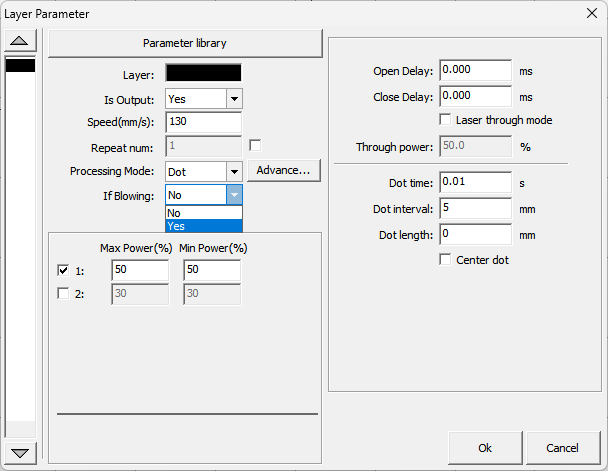Image resolution: width=608 pixels, height=471 pixels.
Task: Expand the Processing Mode dropdown
Action: coord(233,172)
